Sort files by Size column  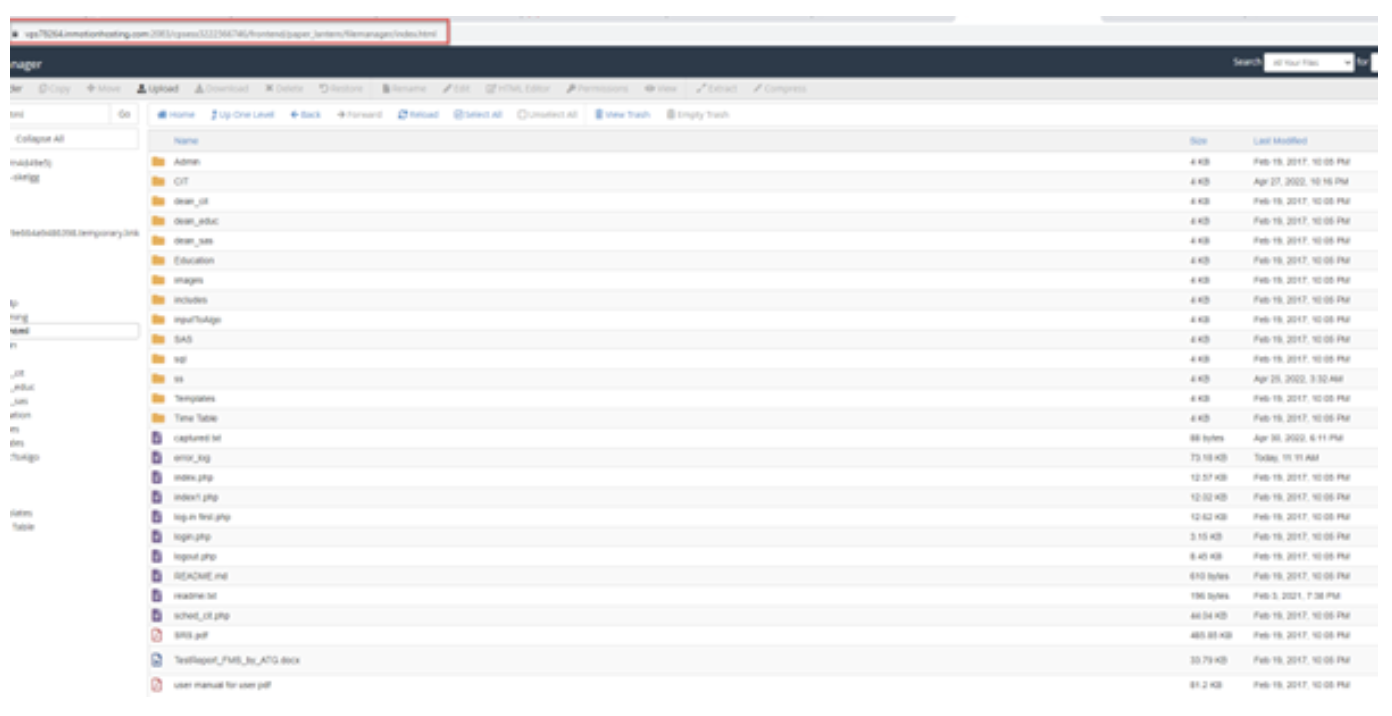click(1198, 141)
